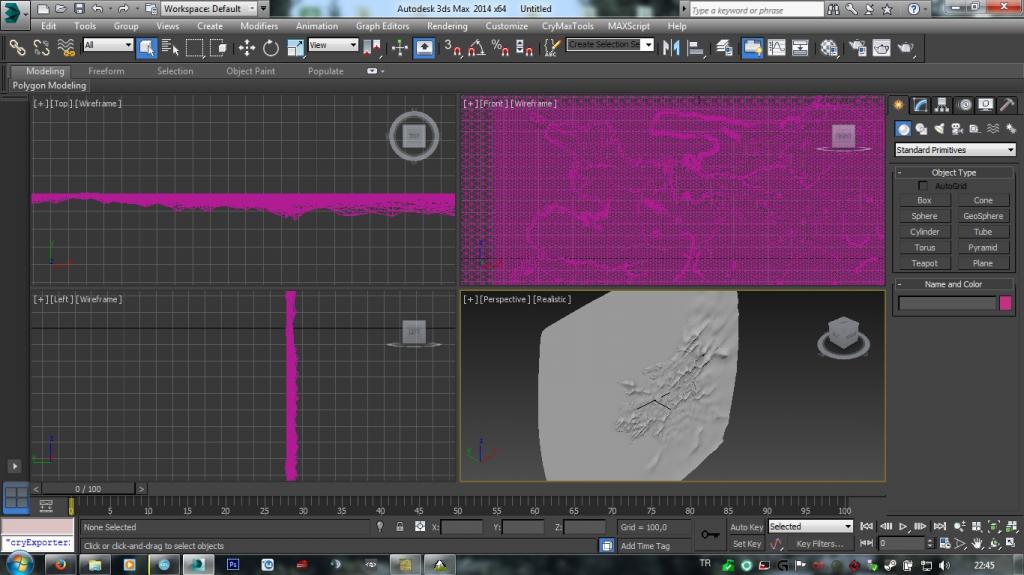Click the Select and Link chain icon
1024x575 pixels.
click(x=17, y=48)
